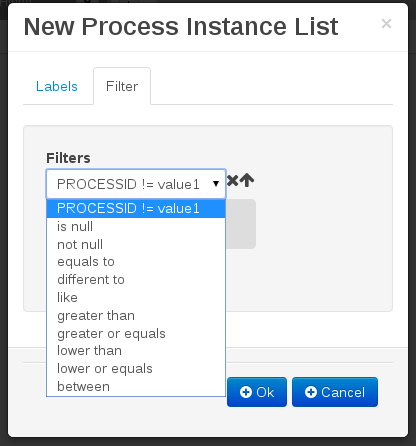Image resolution: width=416 pixels, height=446 pixels.
Task: Pick "different to" from the list
Action: point(136,280)
